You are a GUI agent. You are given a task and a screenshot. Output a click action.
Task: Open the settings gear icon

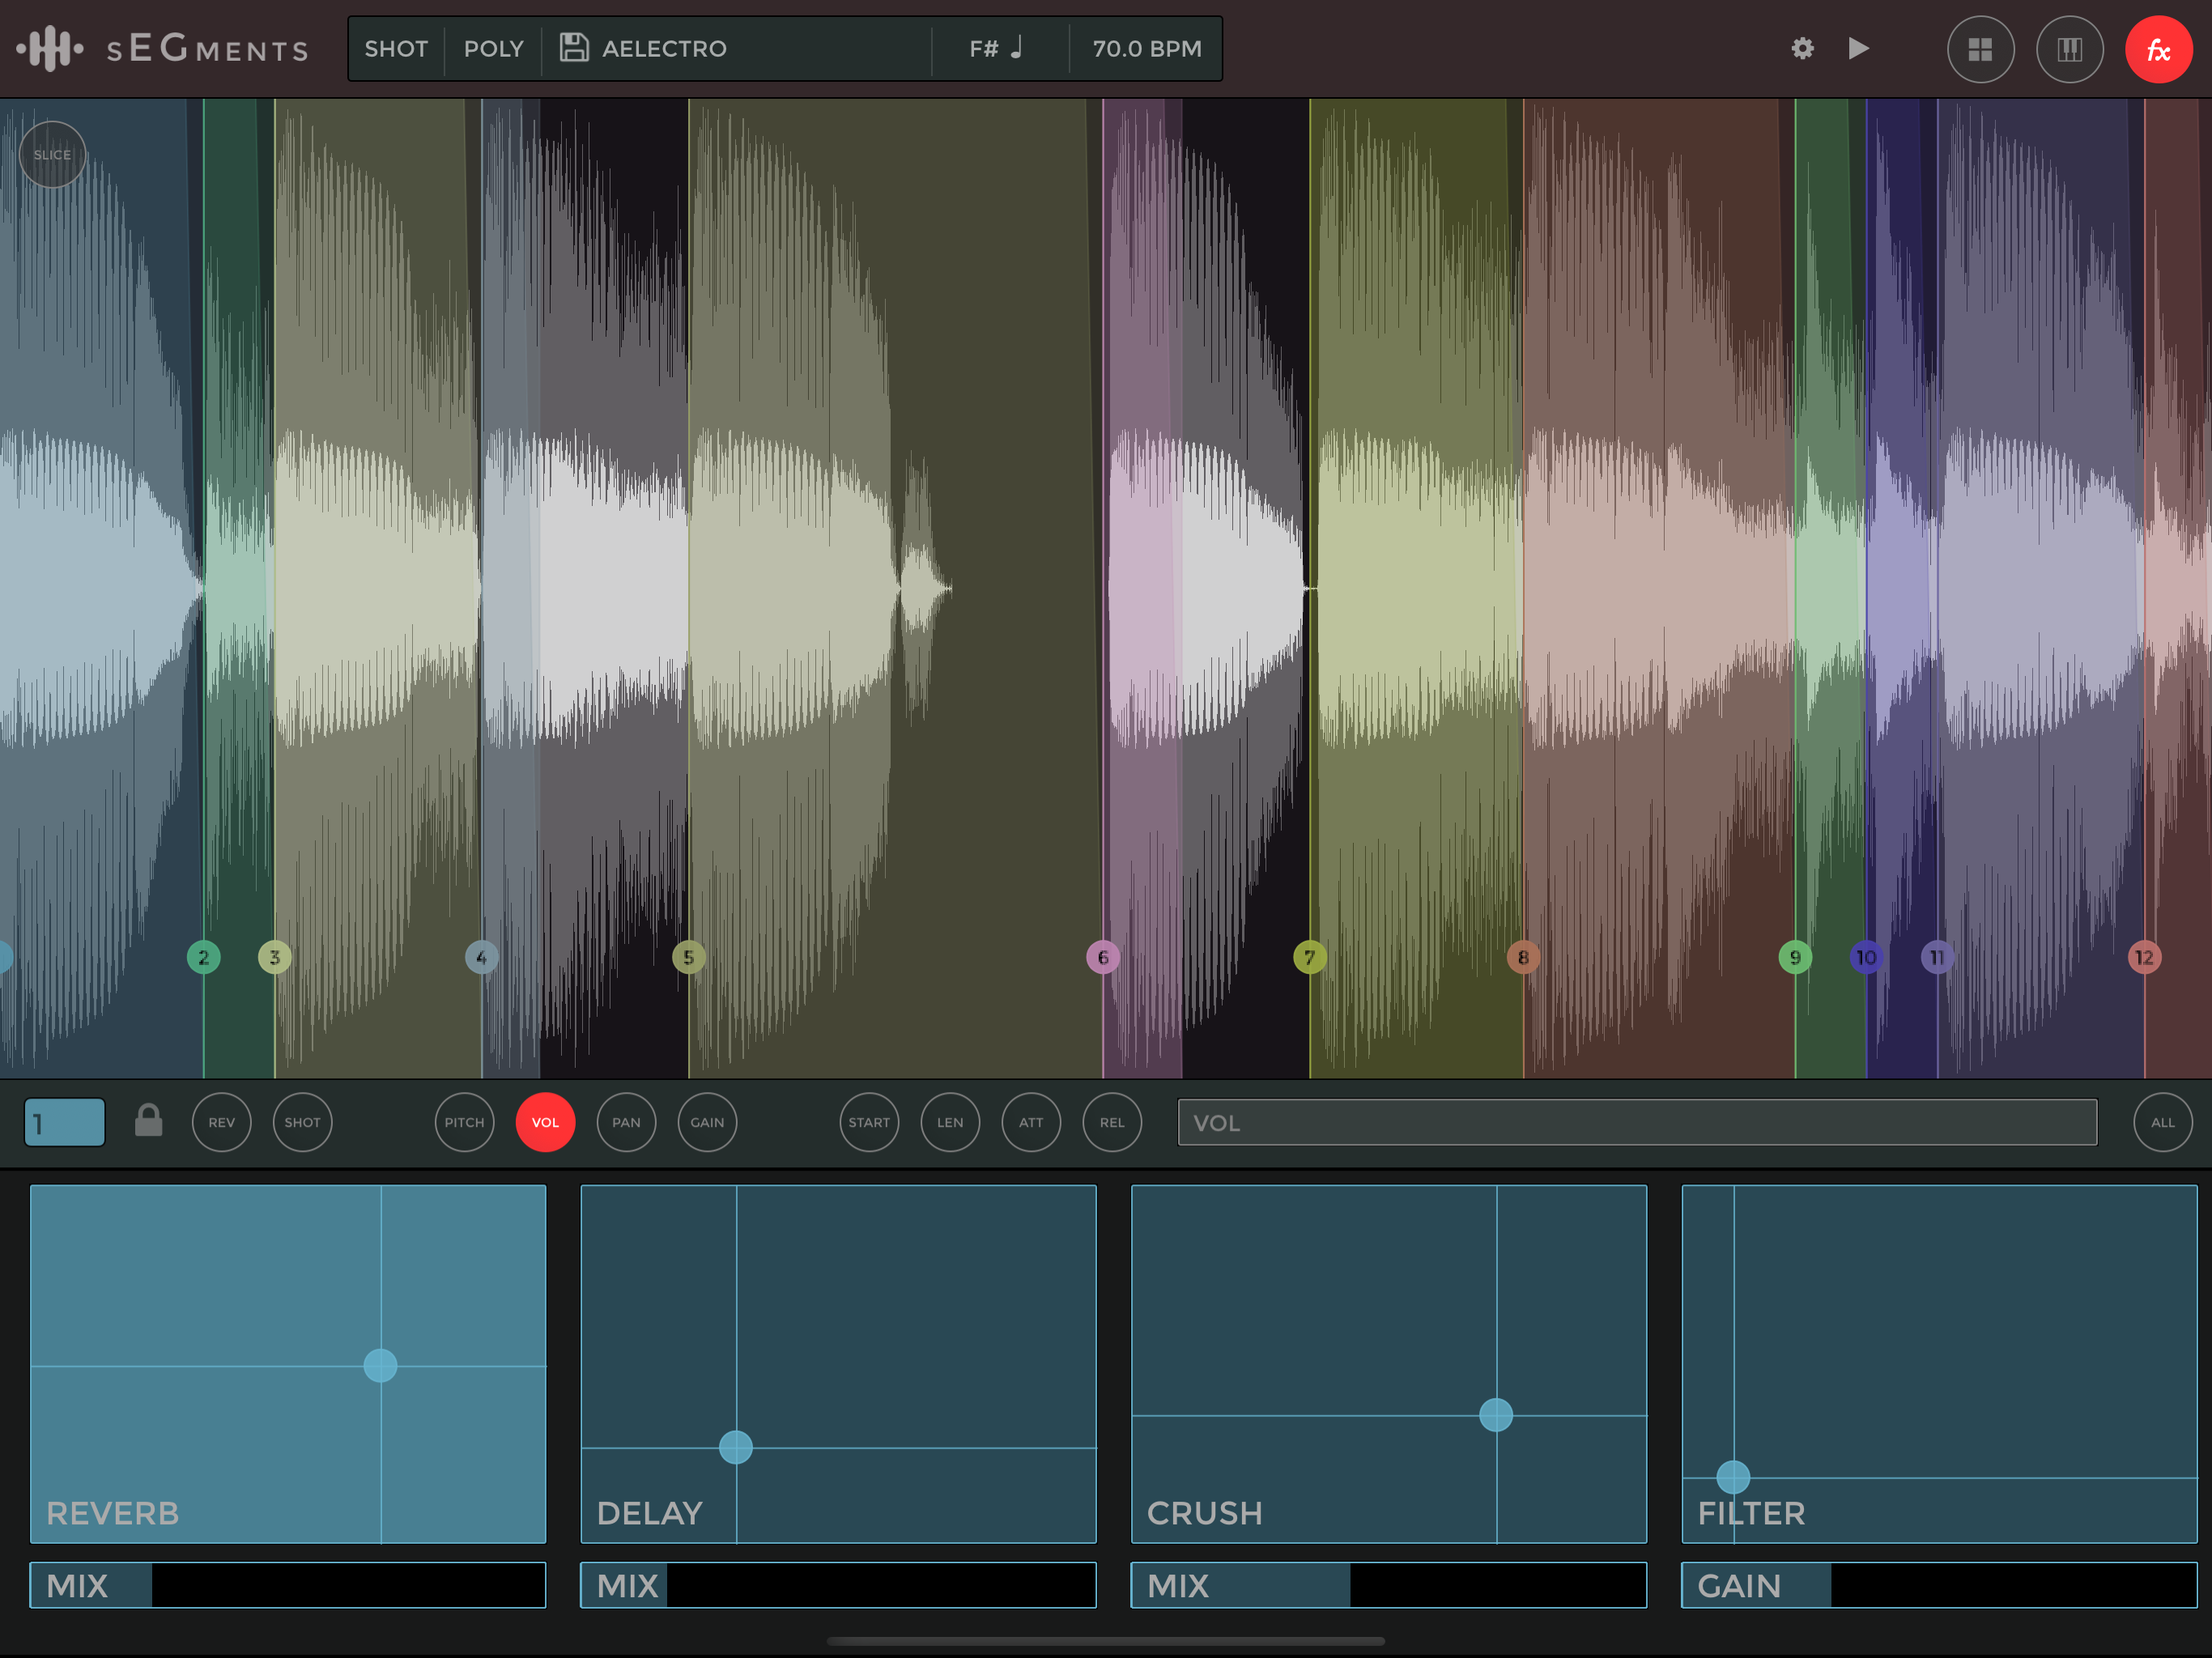1802,48
